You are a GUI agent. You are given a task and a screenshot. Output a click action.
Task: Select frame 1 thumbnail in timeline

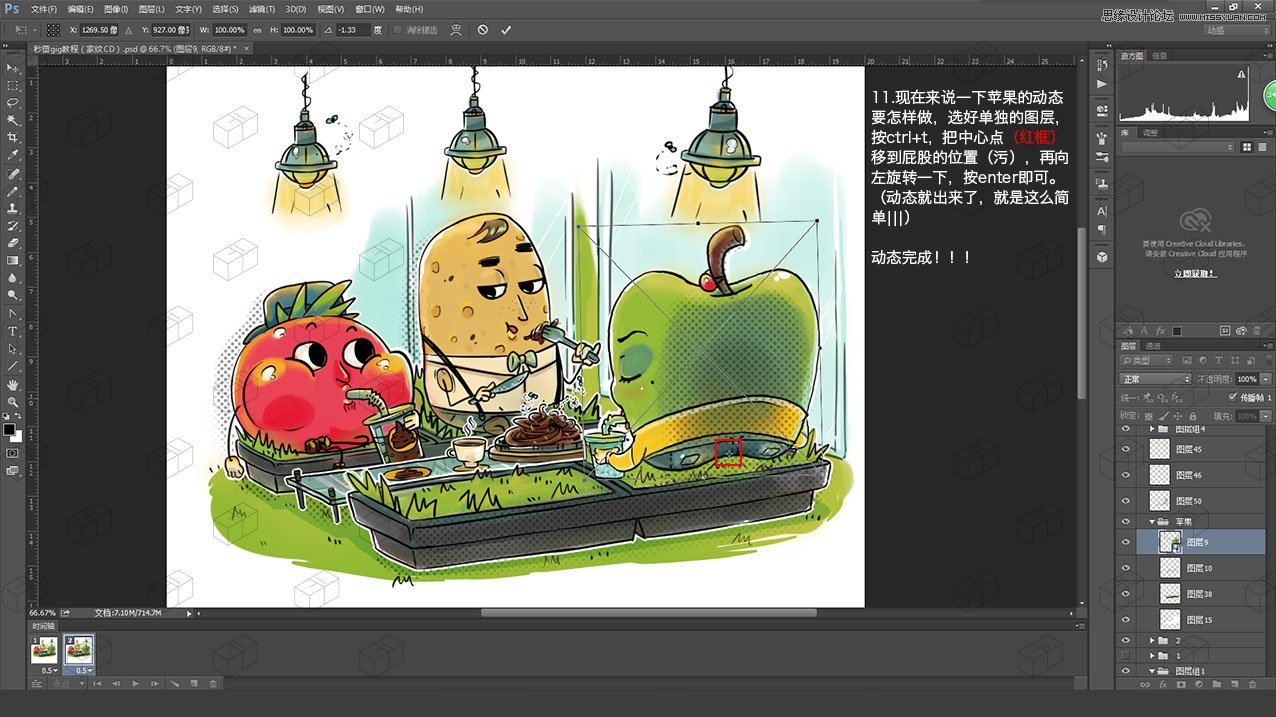point(44,652)
